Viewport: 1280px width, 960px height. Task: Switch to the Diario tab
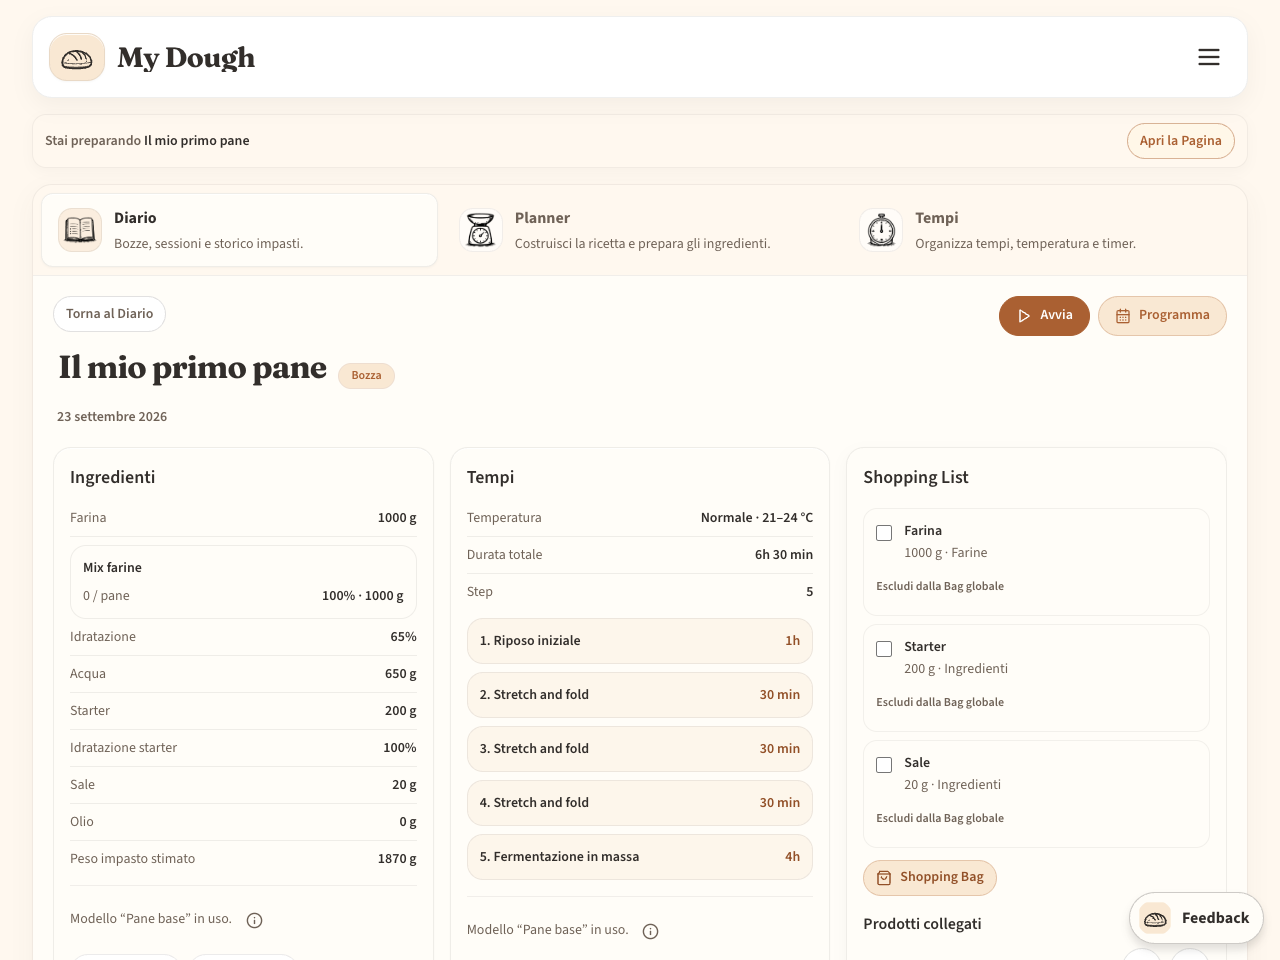240,230
